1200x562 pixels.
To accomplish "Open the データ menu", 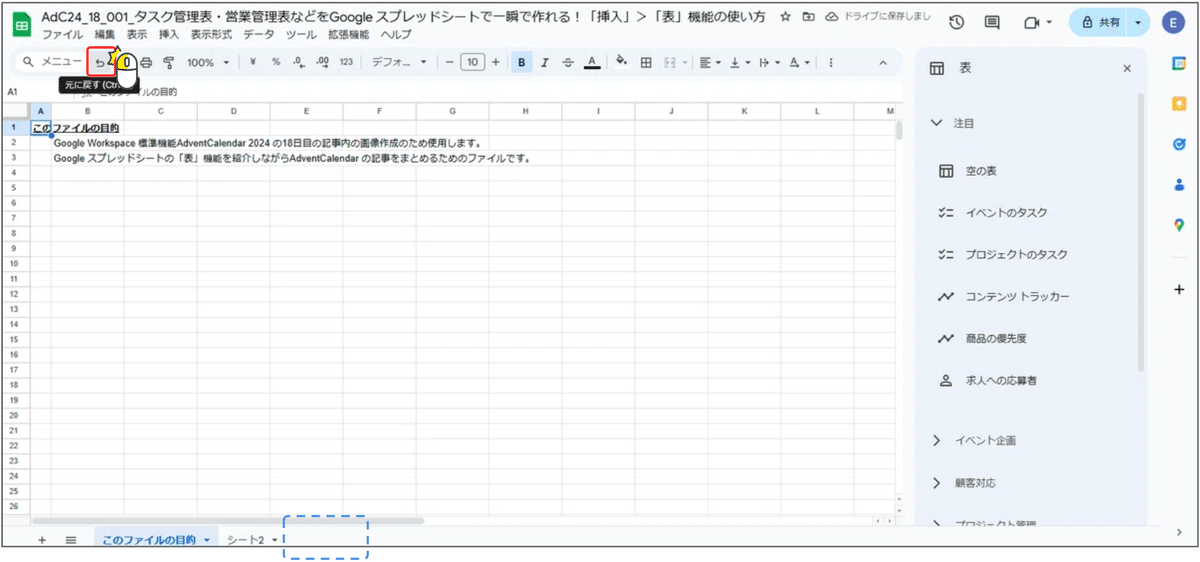I will (x=259, y=34).
